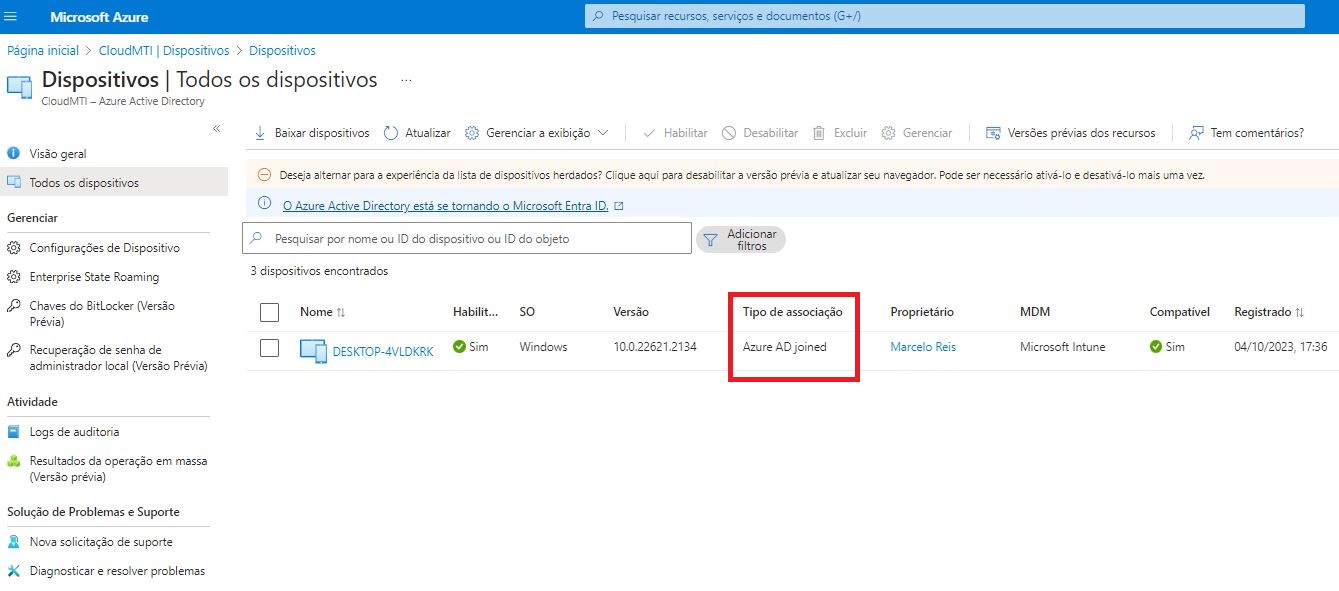
Task: Select all devices with header checkbox
Action: (x=269, y=311)
